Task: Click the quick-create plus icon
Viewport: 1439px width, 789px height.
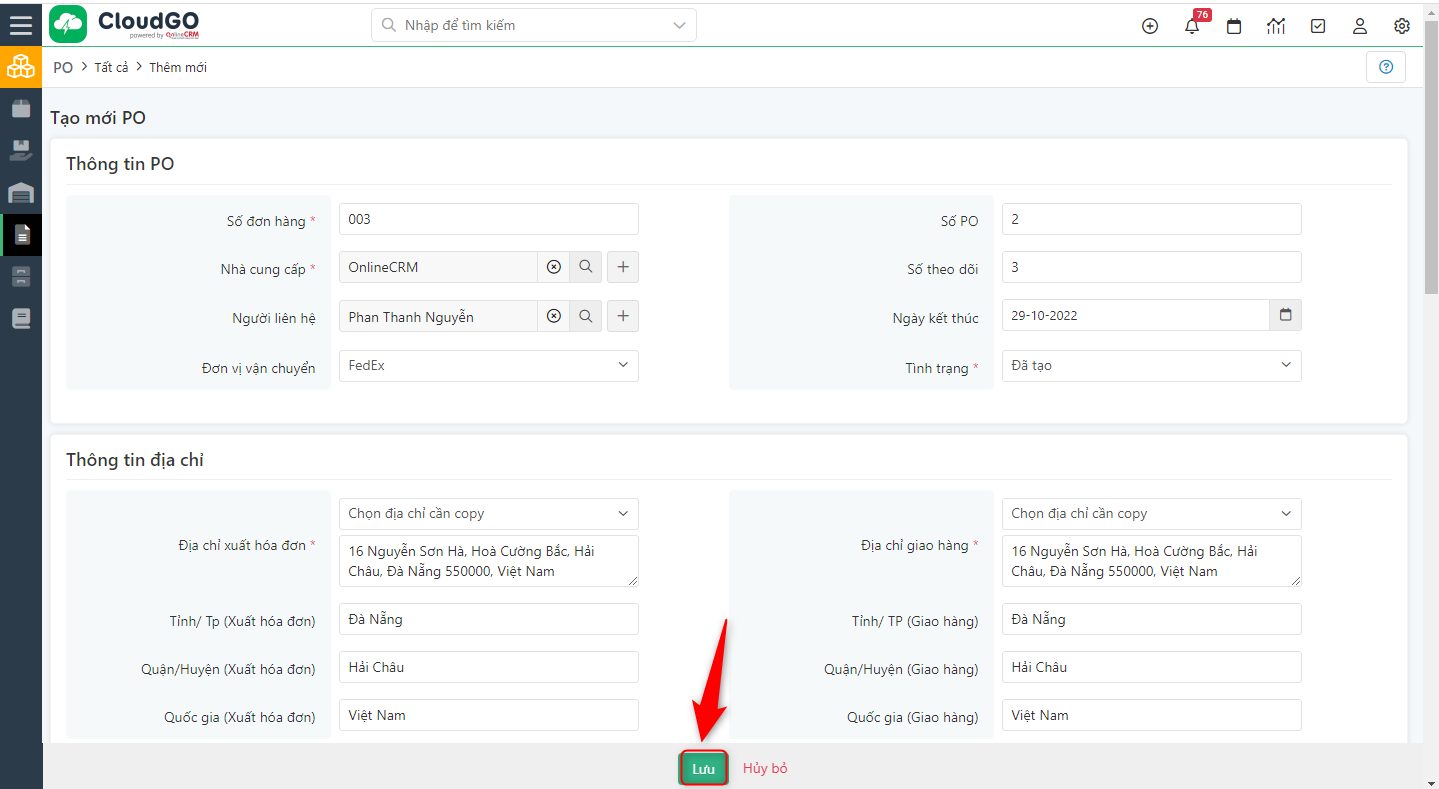Action: 1149,26
